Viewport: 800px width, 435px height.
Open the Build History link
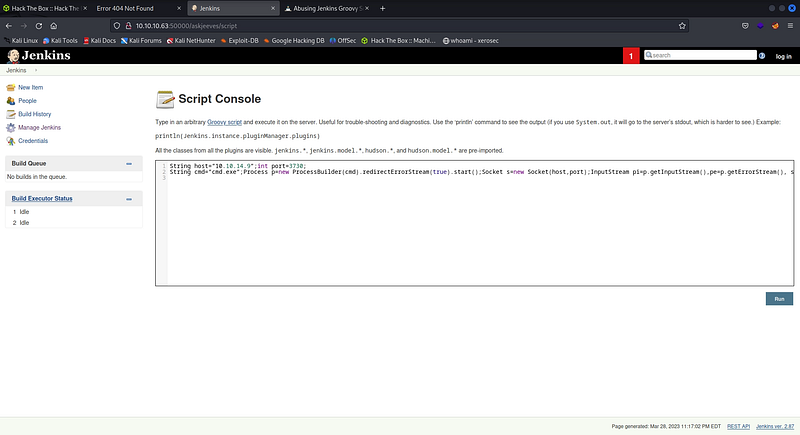35,114
